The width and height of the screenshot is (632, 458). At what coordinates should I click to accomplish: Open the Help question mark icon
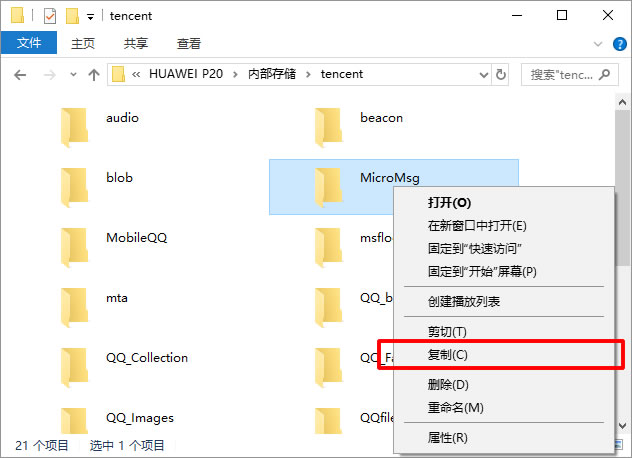[620, 44]
